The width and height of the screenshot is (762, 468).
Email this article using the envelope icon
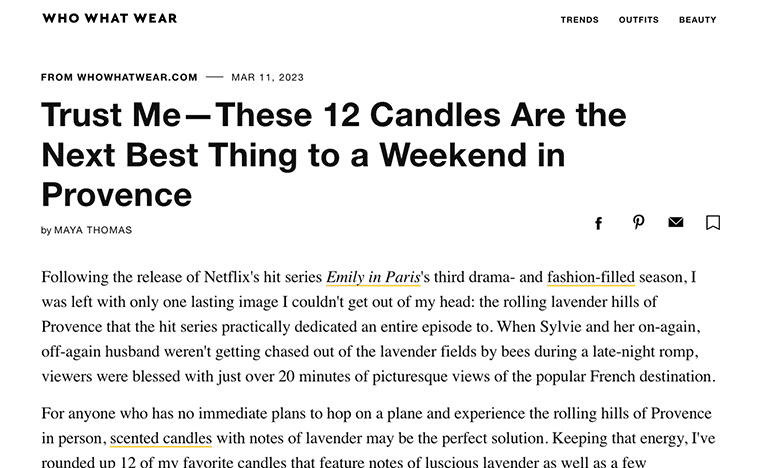[x=675, y=222]
